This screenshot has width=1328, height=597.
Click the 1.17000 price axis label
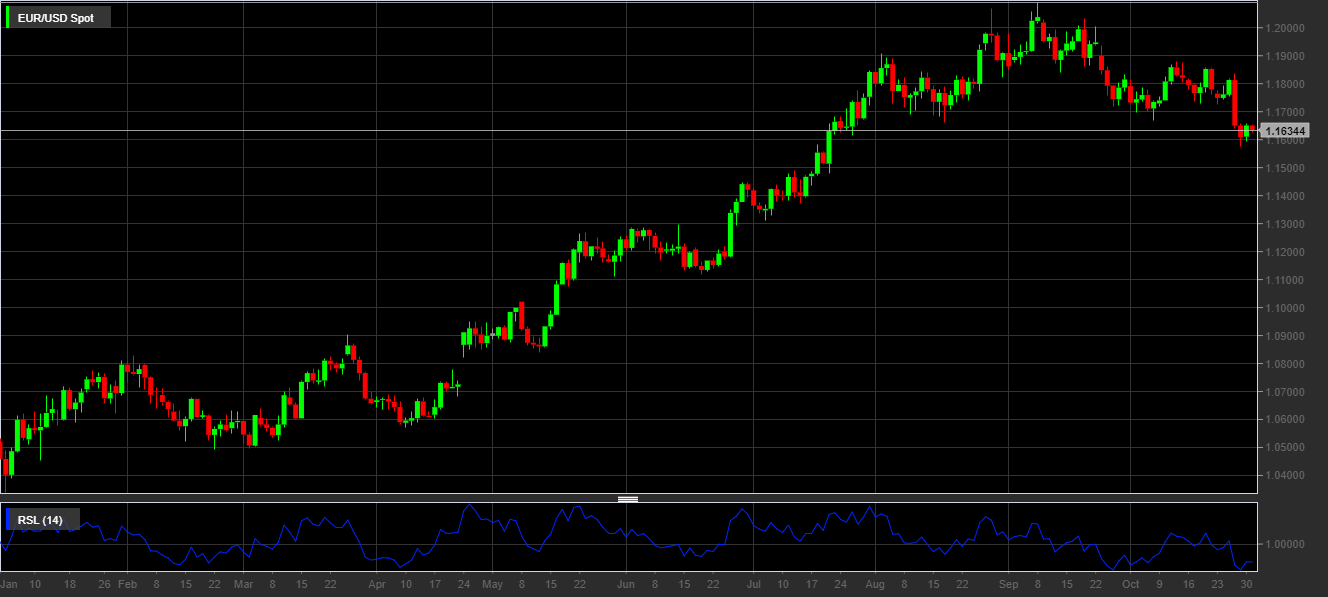click(x=1286, y=112)
